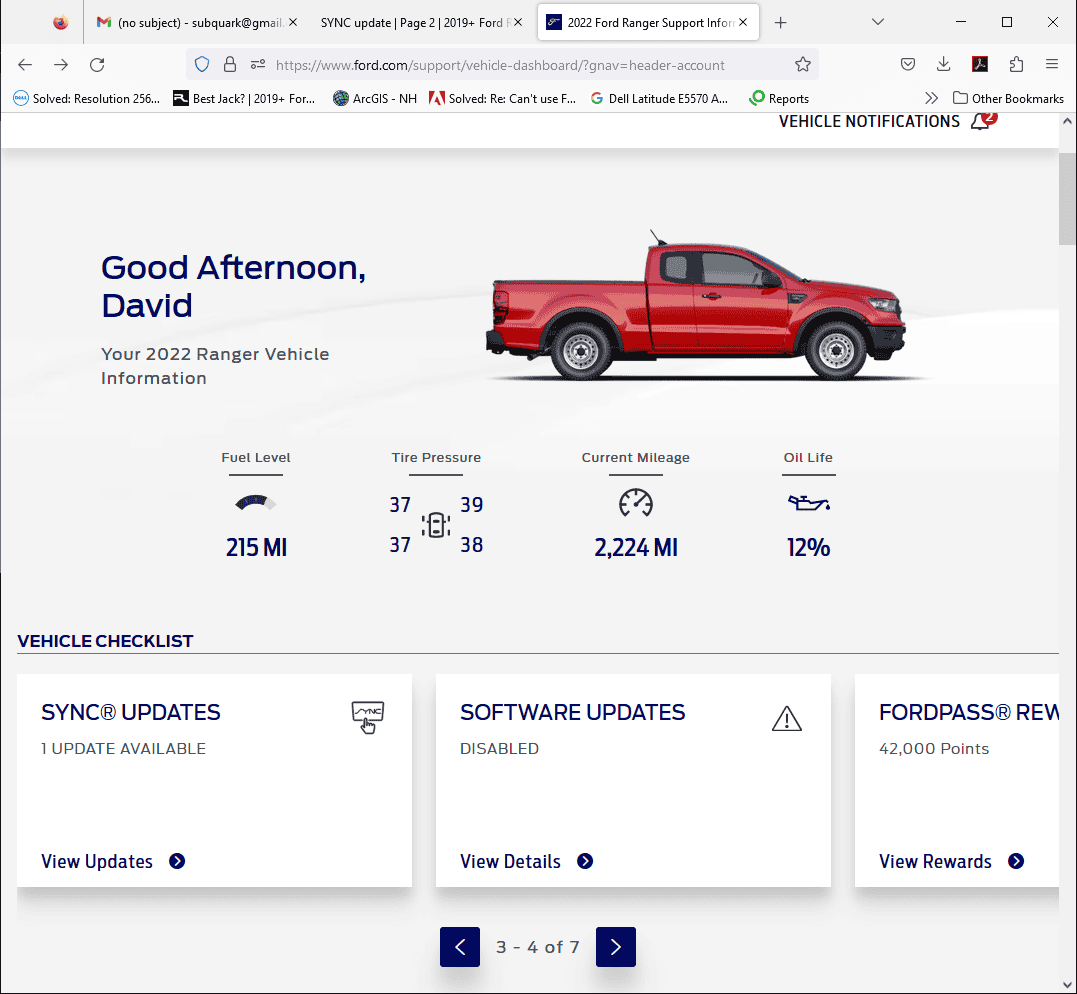Click the front-right tire pressure 39
1077x994 pixels.
(471, 505)
